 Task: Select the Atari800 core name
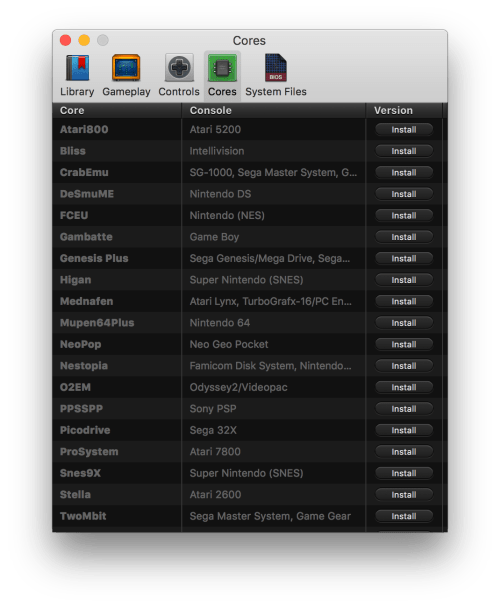pos(84,130)
